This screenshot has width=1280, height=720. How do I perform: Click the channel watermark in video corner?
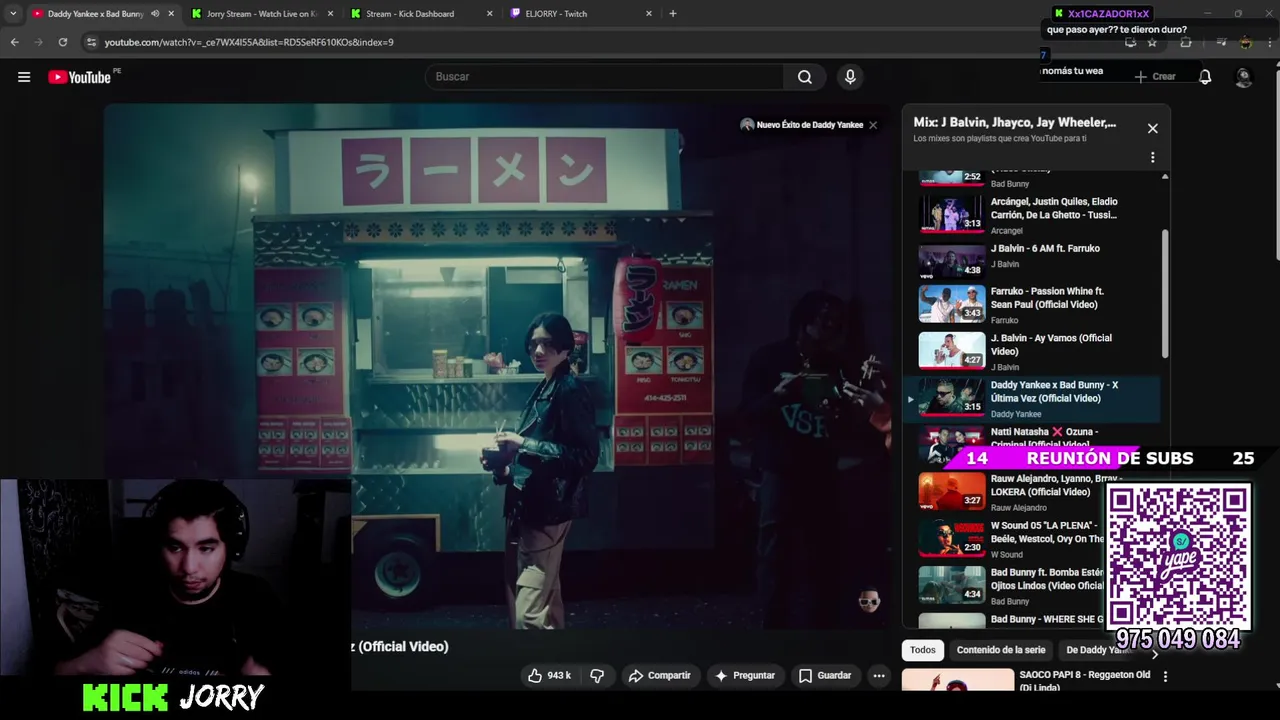[x=869, y=600]
